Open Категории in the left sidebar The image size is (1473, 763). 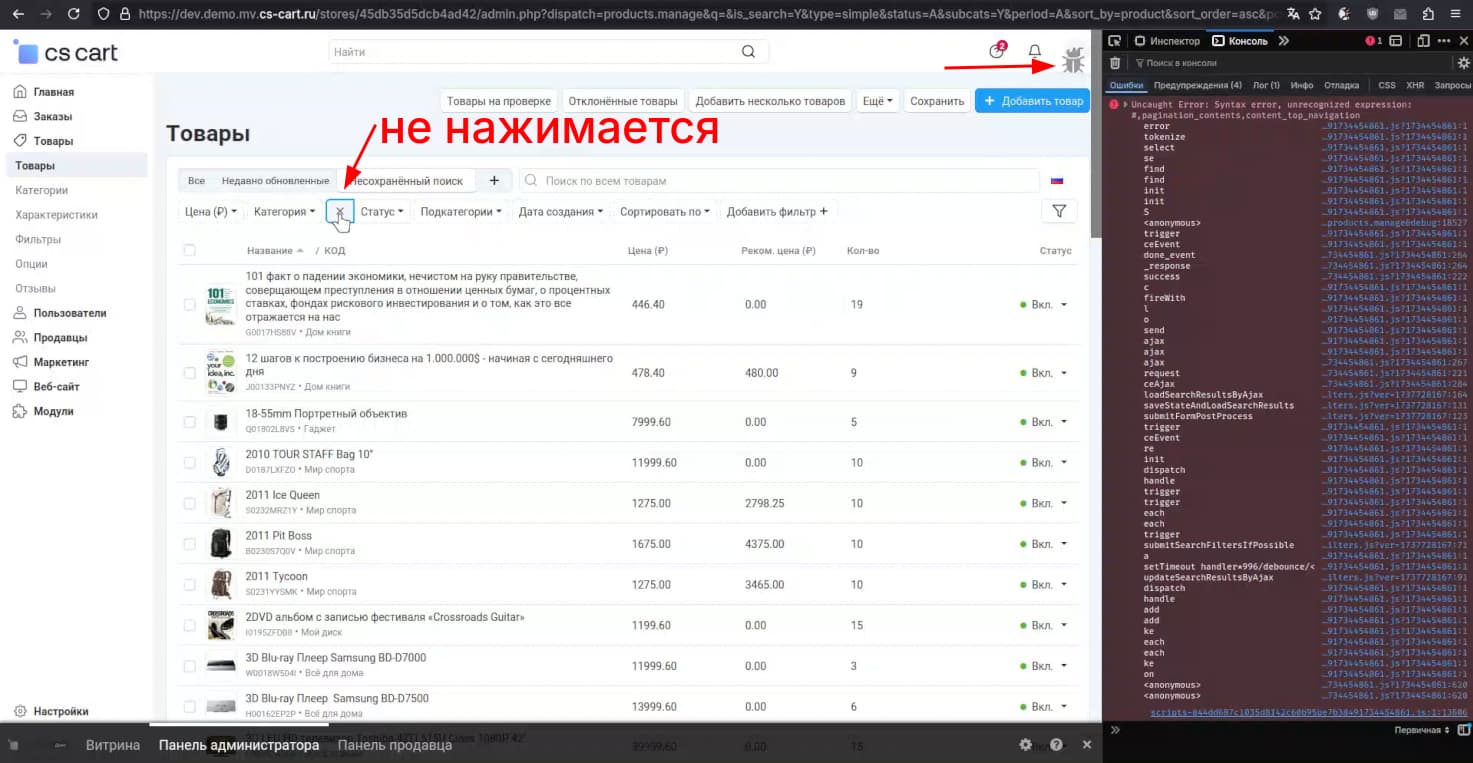coord(42,190)
